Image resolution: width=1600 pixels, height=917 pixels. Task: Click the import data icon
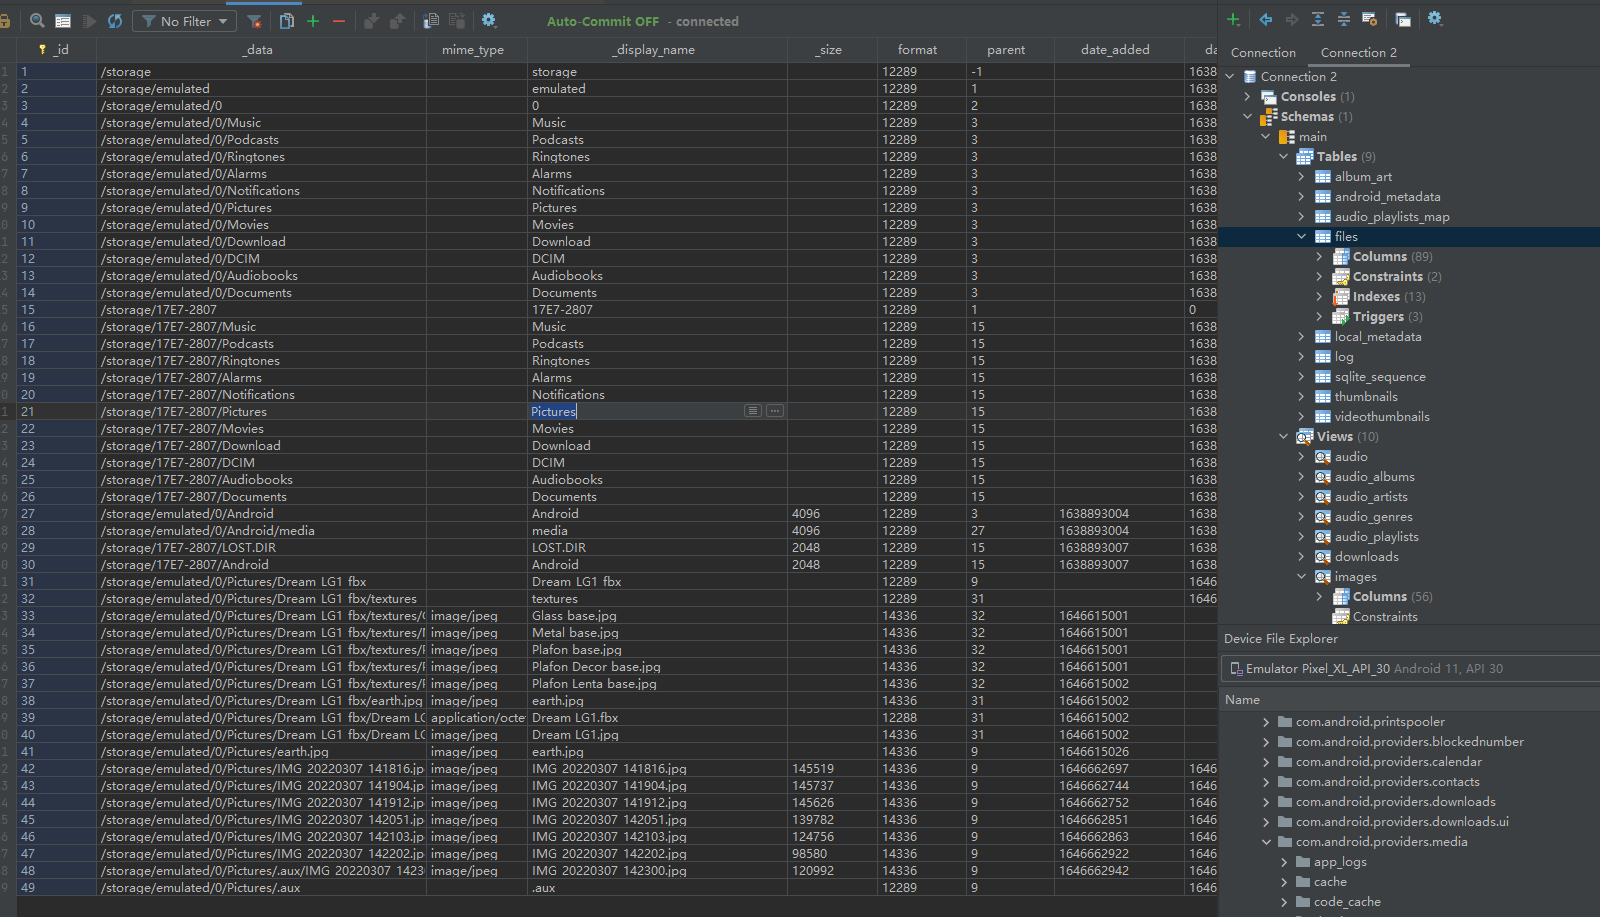coord(431,20)
